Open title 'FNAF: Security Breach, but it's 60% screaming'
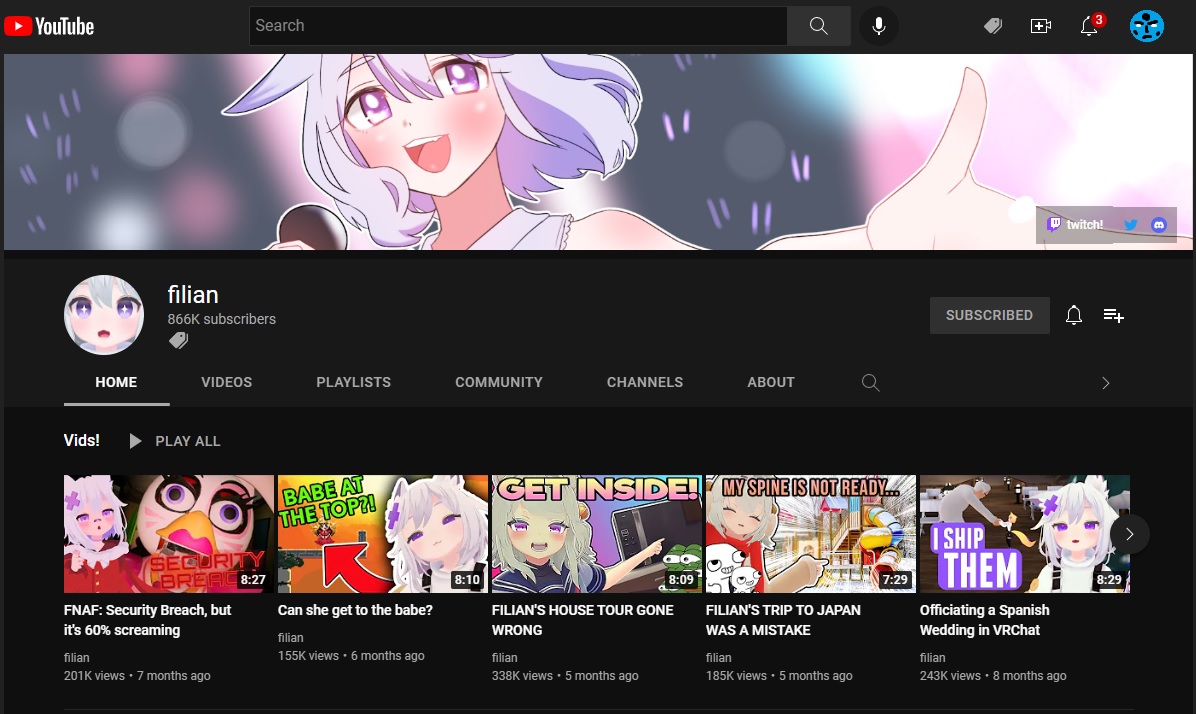Screen dimensions: 1196x714 [147, 620]
